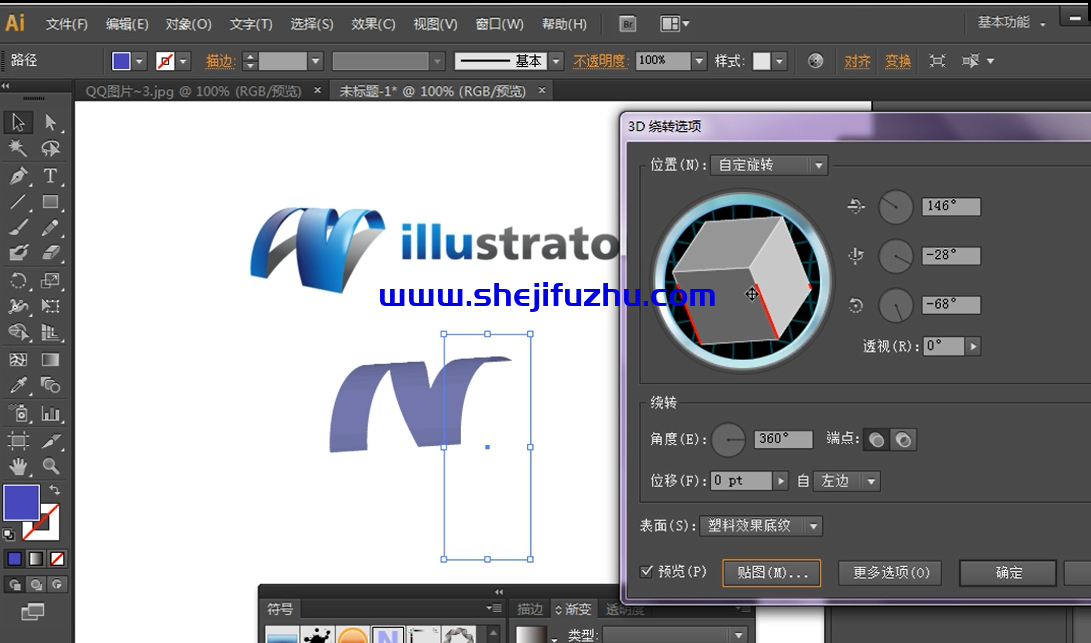
Task: Select the Hand tool
Action: (x=18, y=466)
